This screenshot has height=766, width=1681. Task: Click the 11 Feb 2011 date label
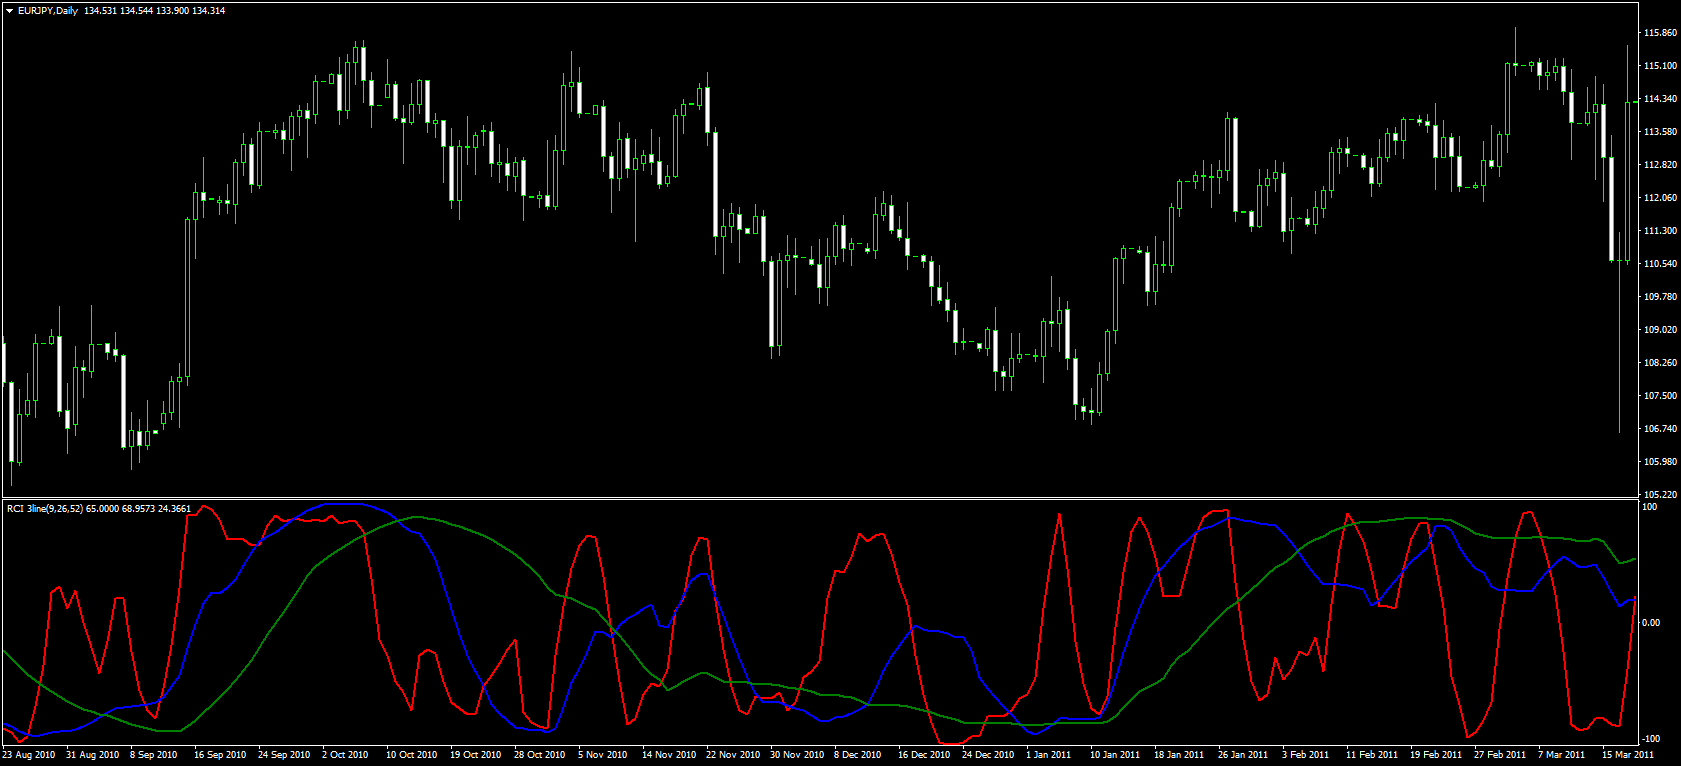1372,755
